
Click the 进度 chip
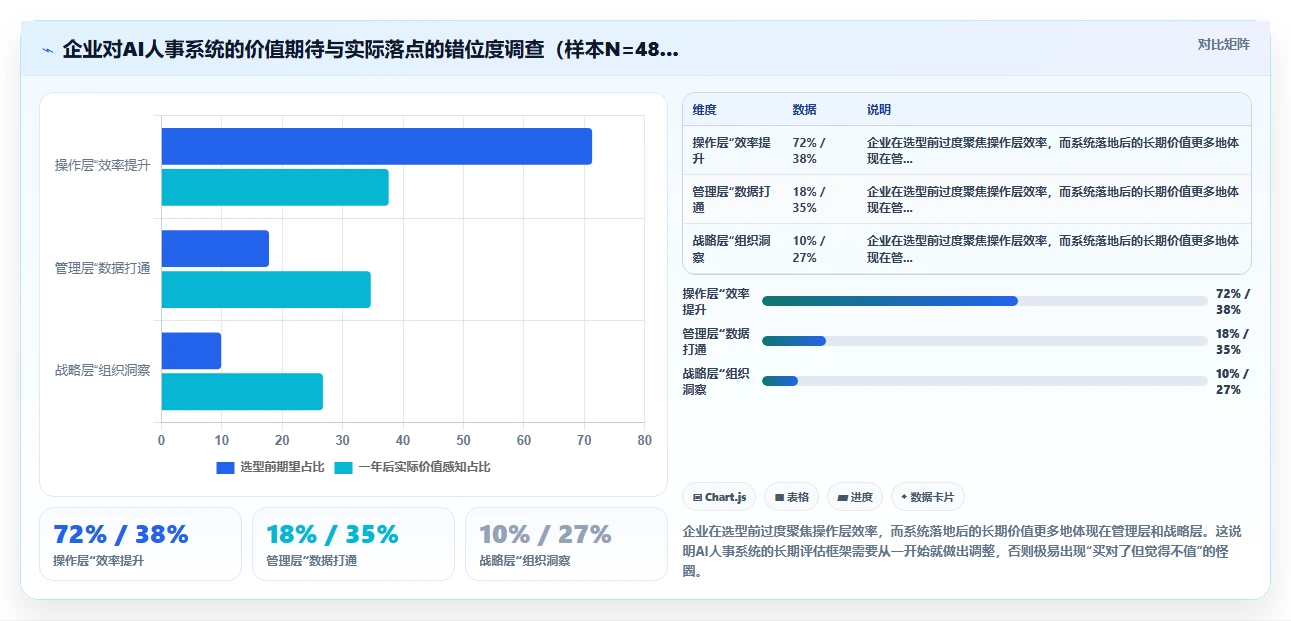[x=855, y=497]
